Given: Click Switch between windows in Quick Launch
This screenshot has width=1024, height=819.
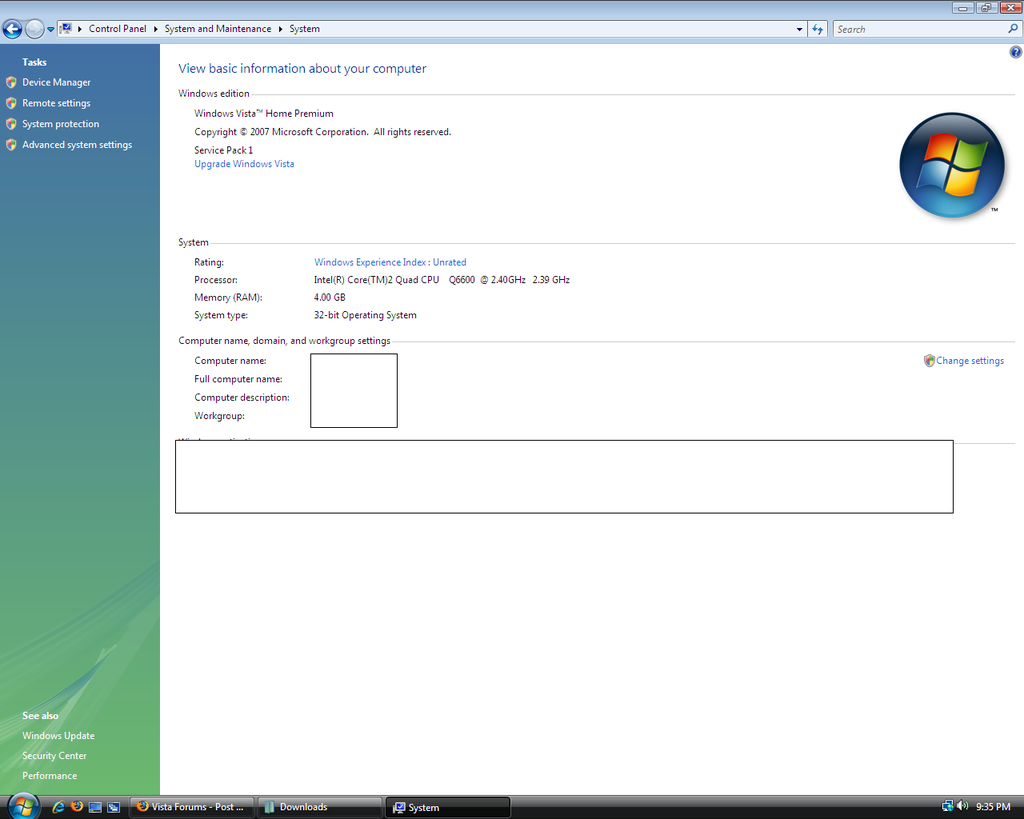Looking at the screenshot, I should click(114, 807).
